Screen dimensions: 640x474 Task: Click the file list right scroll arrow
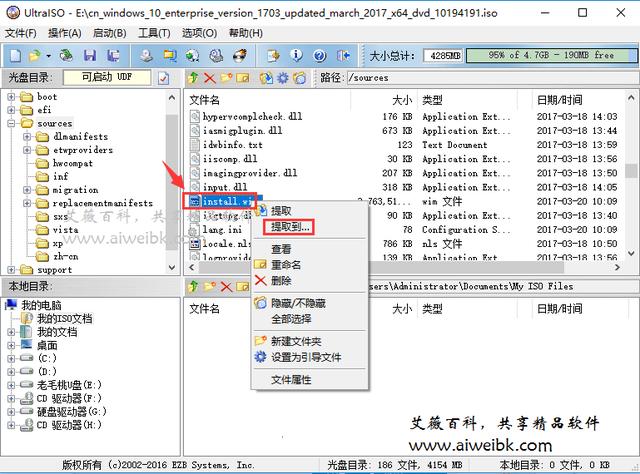click(x=617, y=268)
